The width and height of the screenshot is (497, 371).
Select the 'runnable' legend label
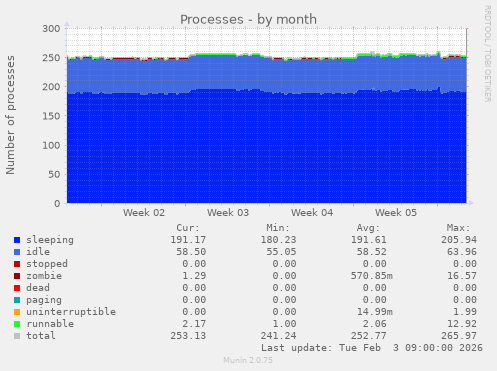[x=50, y=324]
